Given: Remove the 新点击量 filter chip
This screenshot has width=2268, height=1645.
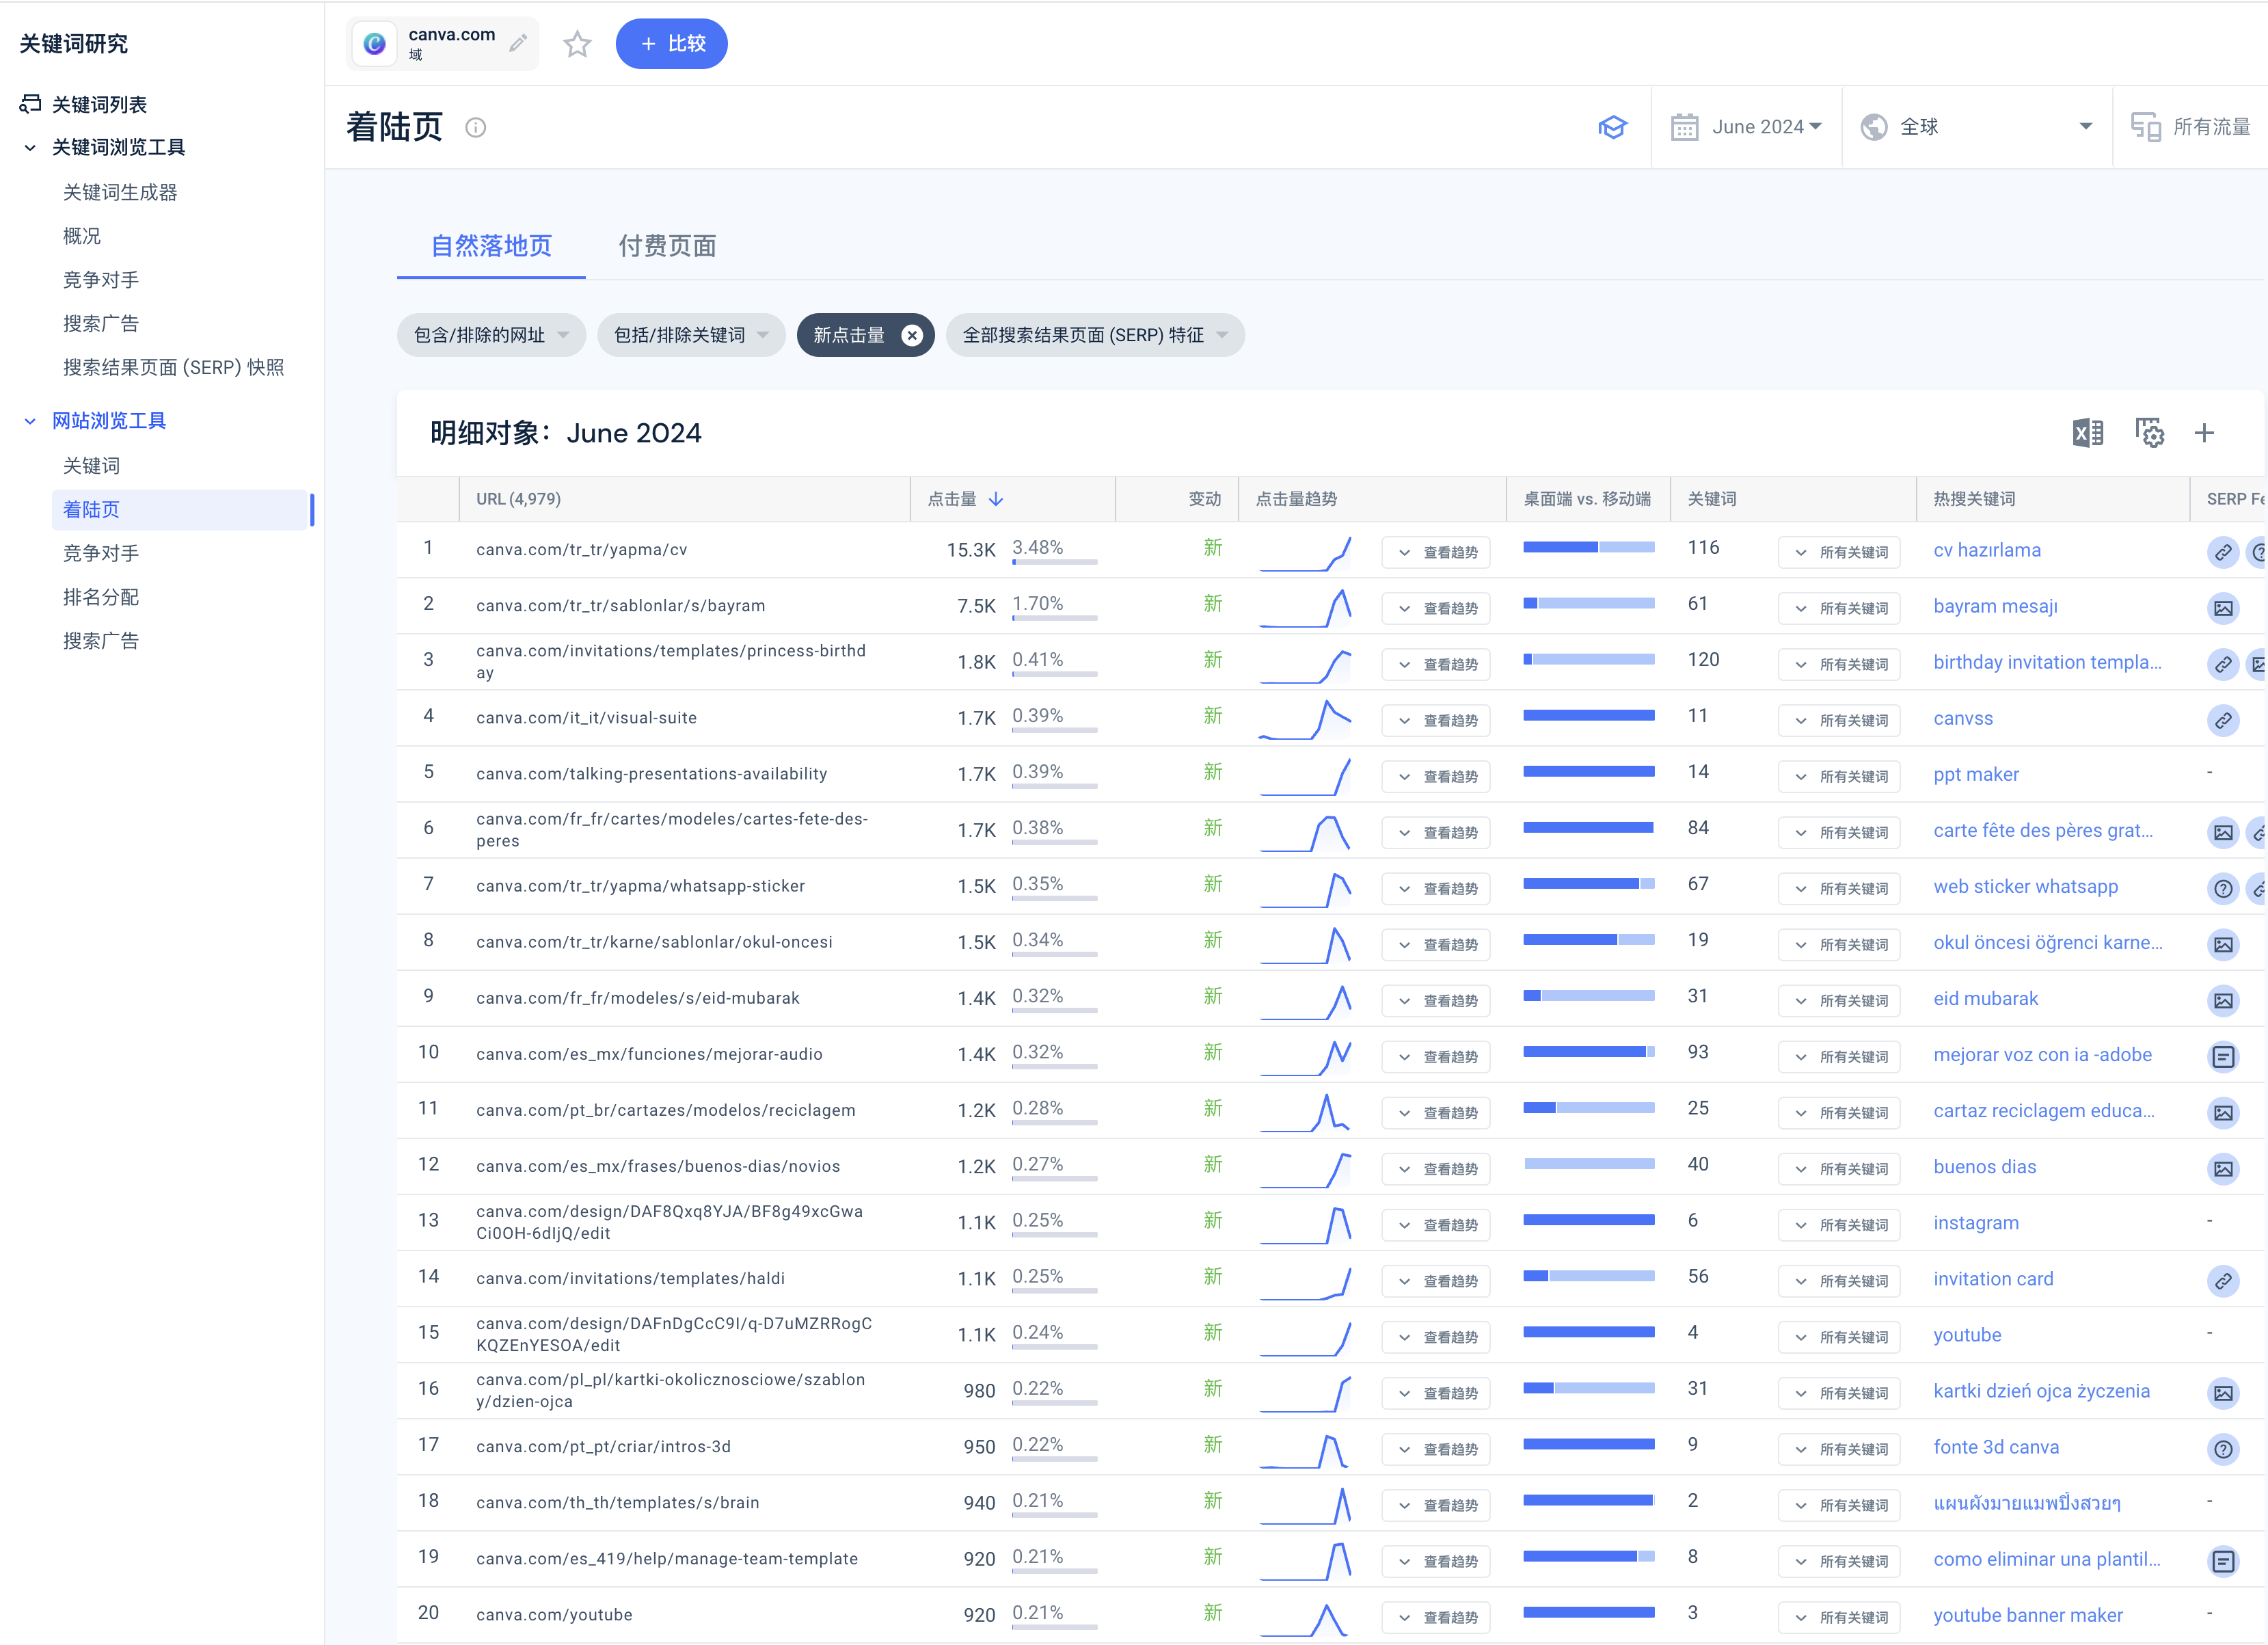Looking at the screenshot, I should pos(911,335).
